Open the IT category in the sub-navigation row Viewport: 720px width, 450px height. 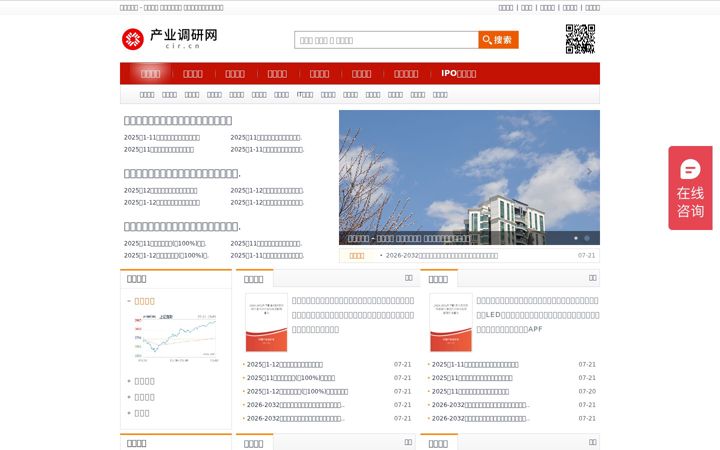click(x=305, y=95)
